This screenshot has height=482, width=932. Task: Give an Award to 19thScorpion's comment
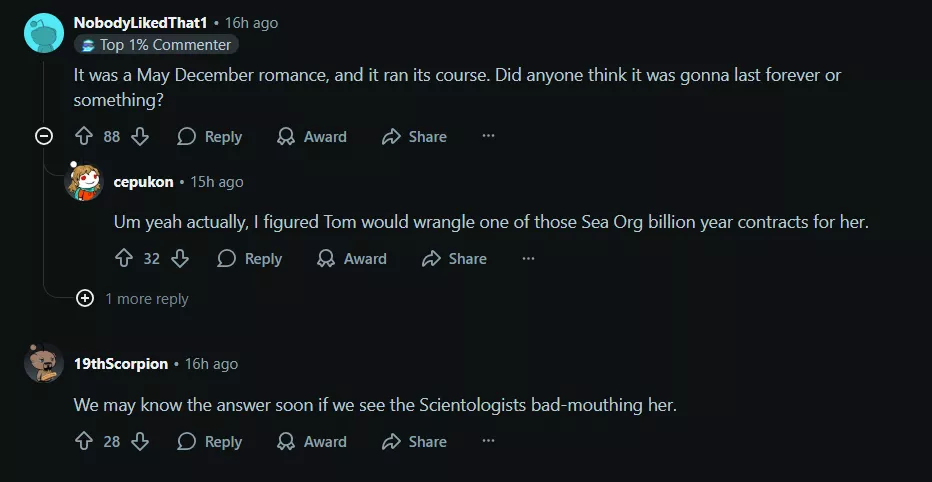pos(312,442)
